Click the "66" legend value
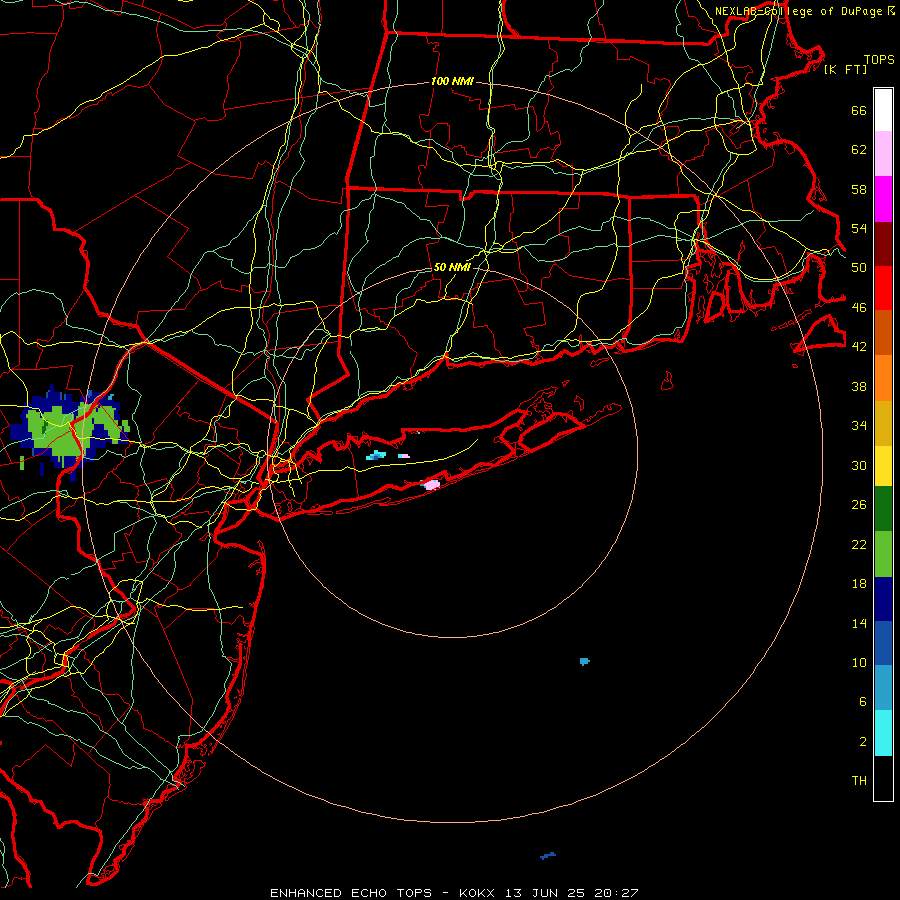Image resolution: width=900 pixels, height=900 pixels. [x=859, y=110]
